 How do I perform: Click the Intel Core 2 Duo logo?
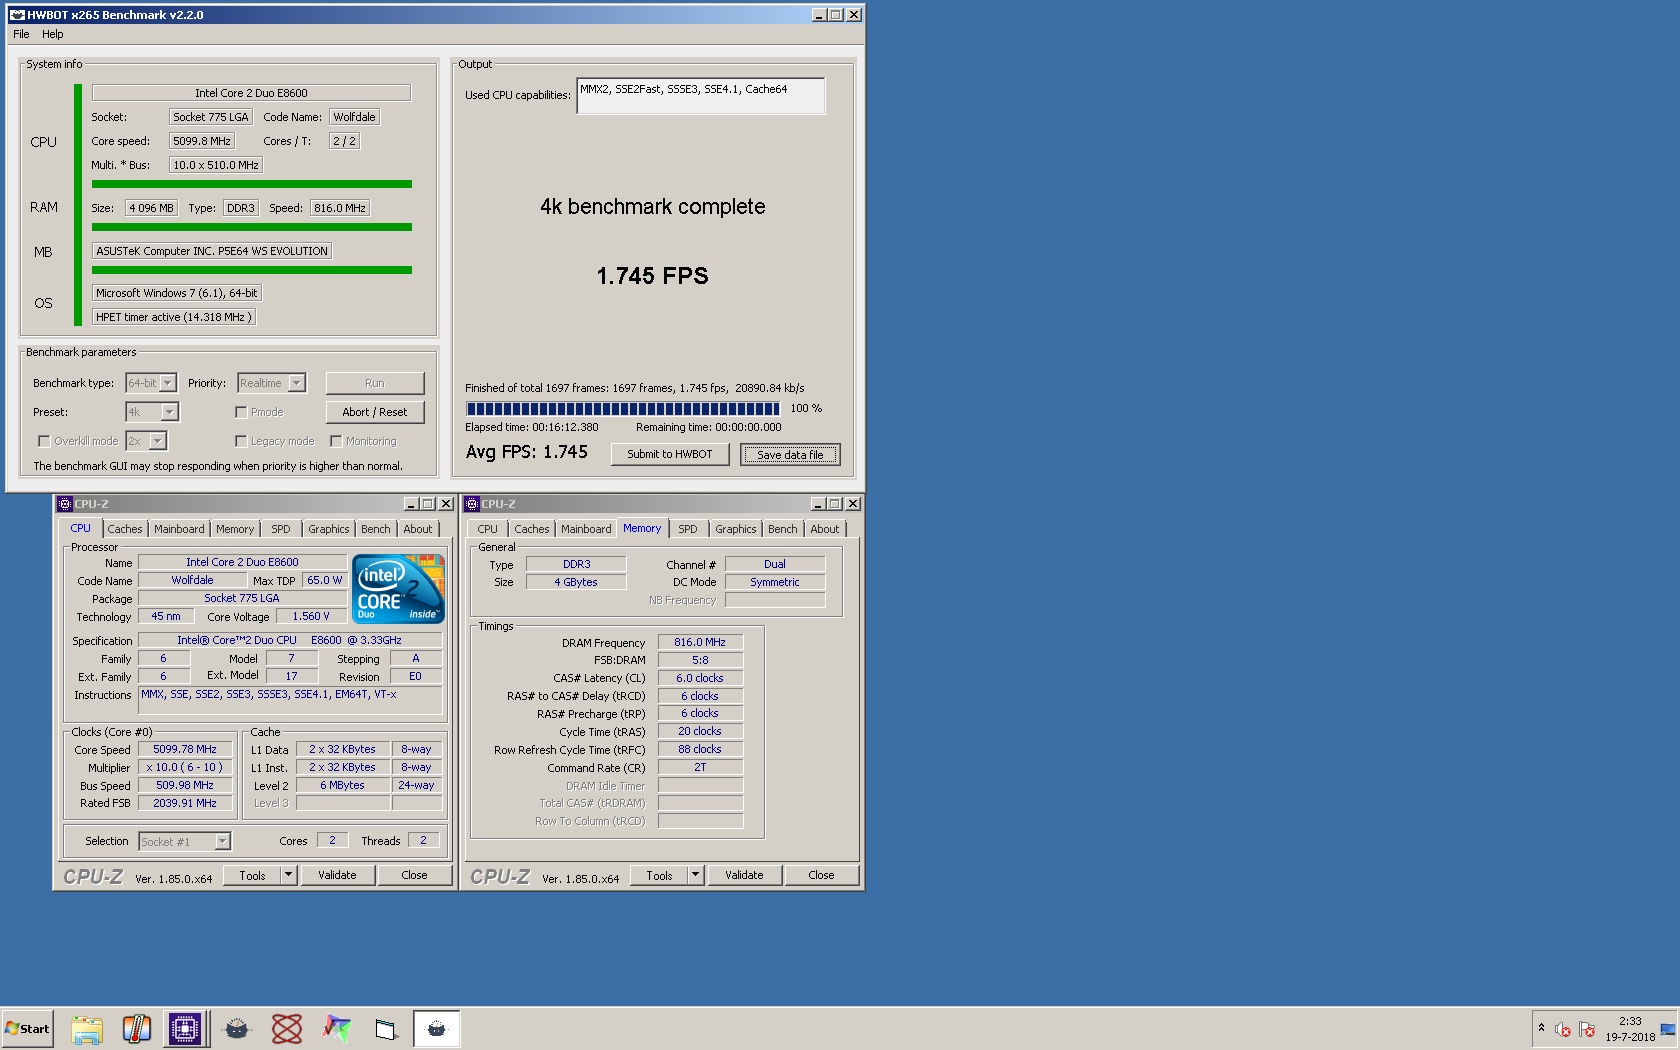pyautogui.click(x=398, y=589)
